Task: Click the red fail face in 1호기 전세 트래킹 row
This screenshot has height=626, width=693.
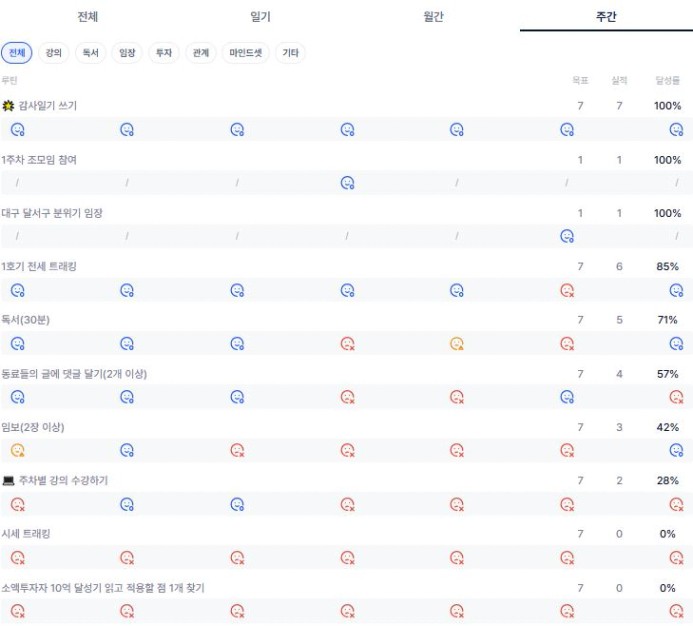Action: coord(567,290)
